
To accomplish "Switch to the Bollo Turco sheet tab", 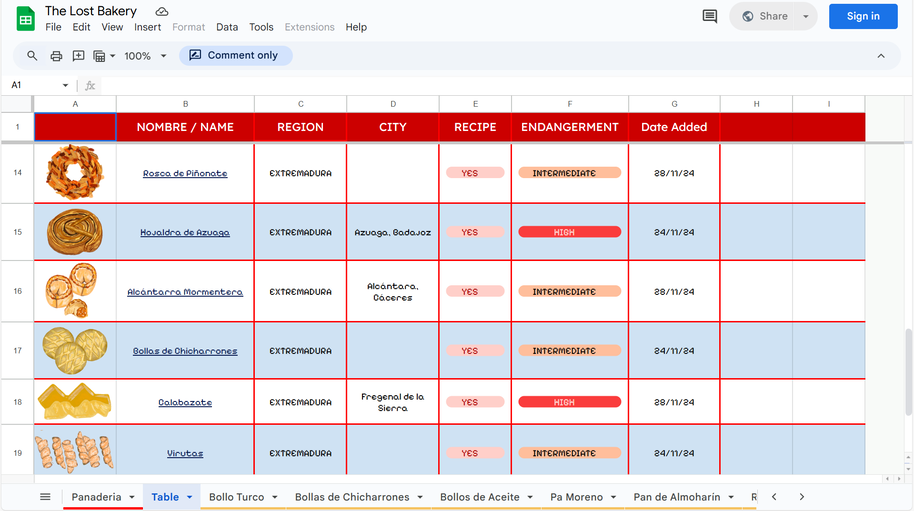I will pos(237,497).
